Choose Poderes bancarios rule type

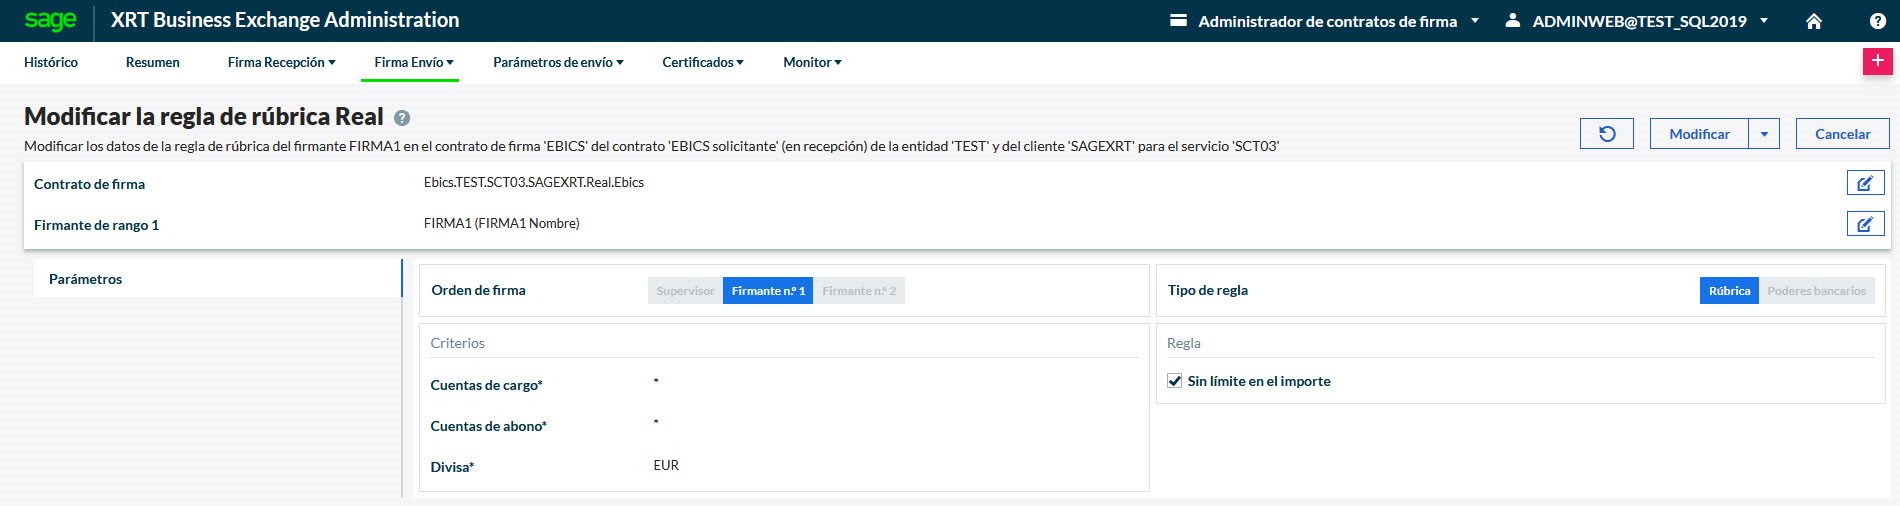(1816, 291)
